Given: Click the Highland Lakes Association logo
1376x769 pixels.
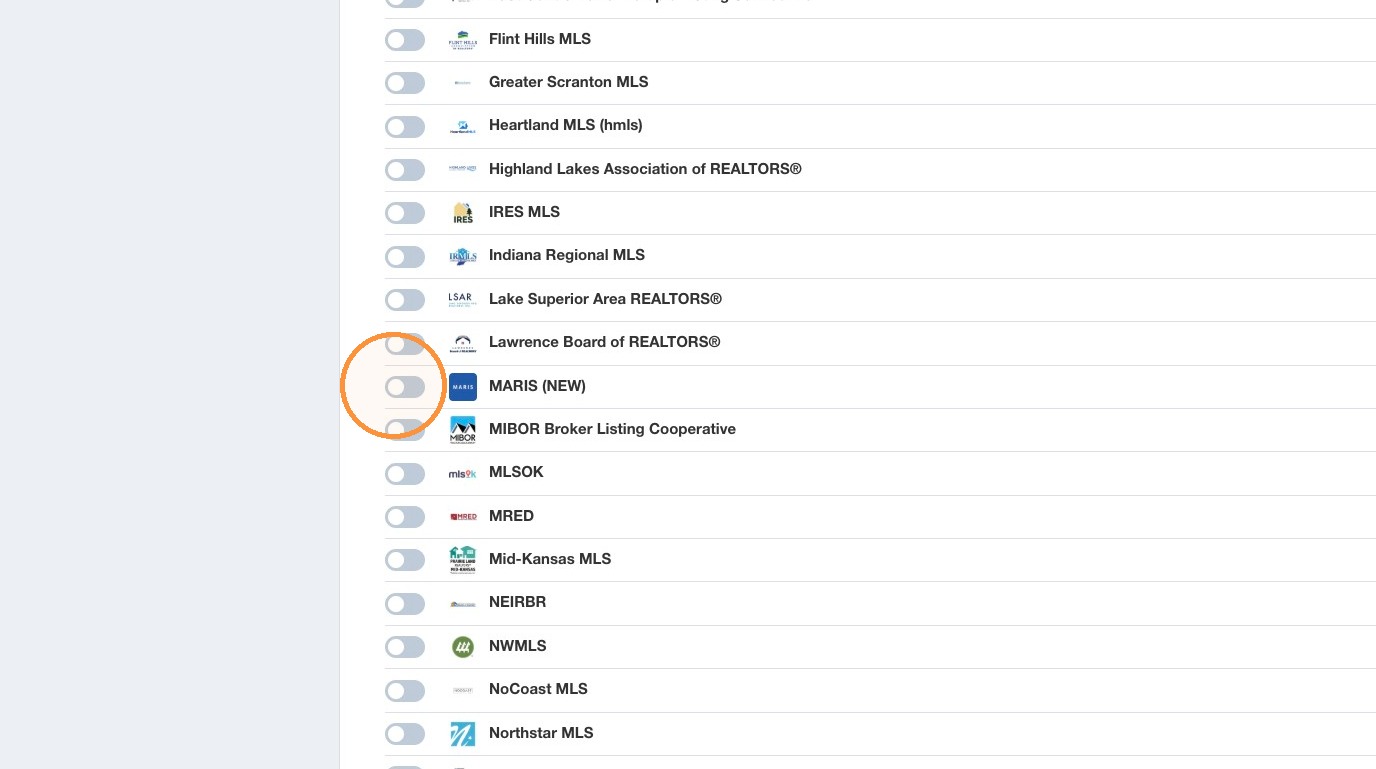Looking at the screenshot, I should (x=463, y=170).
